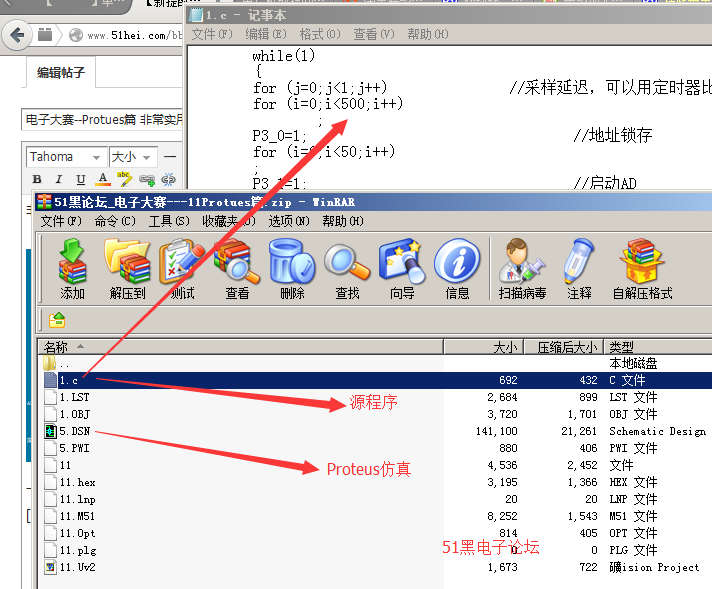Image resolution: width=712 pixels, height=589 pixels.
Task: Click the Type (类型) column header
Action: click(x=658, y=347)
